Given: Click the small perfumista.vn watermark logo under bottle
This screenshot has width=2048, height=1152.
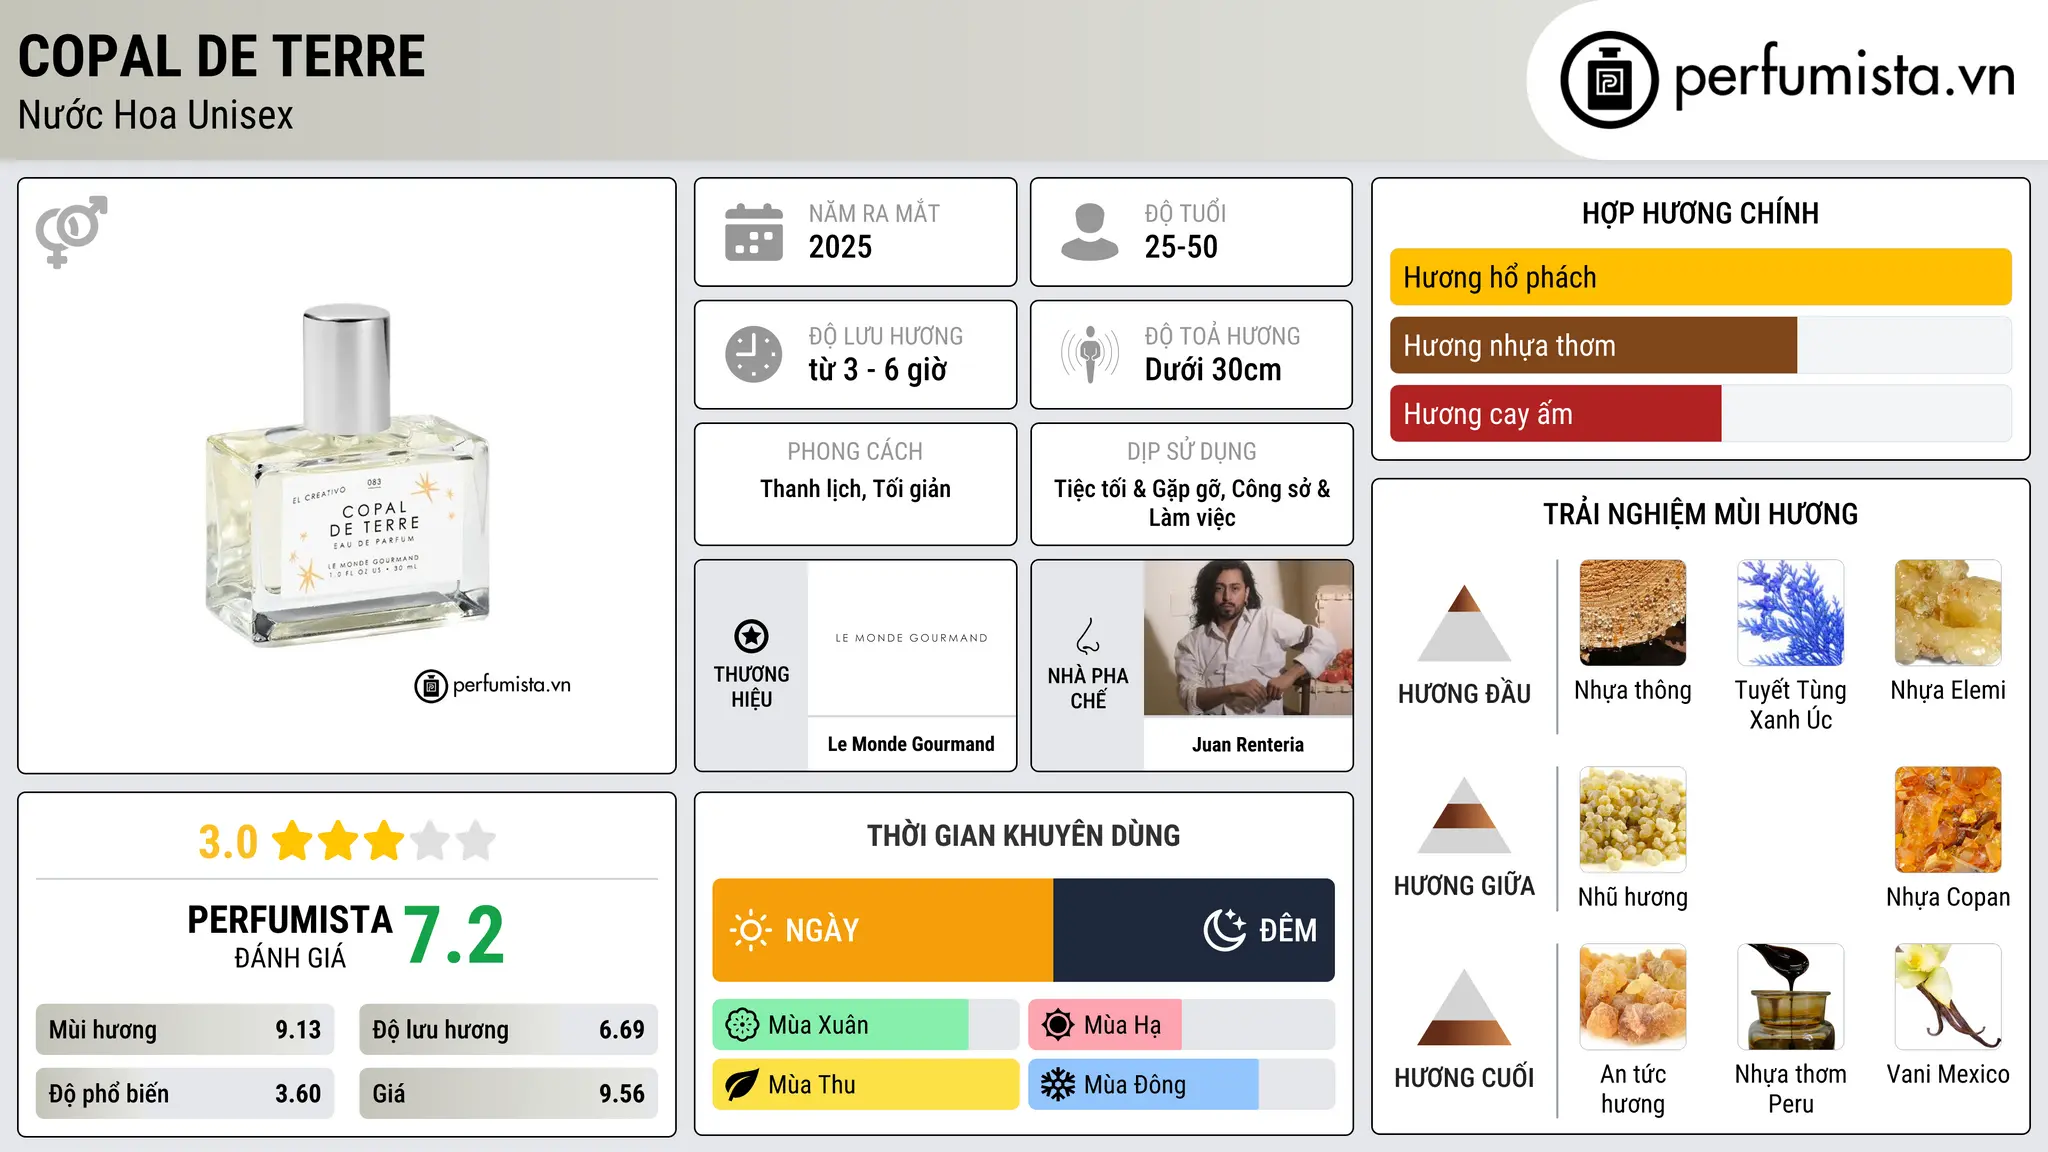Looking at the screenshot, I should 493,686.
